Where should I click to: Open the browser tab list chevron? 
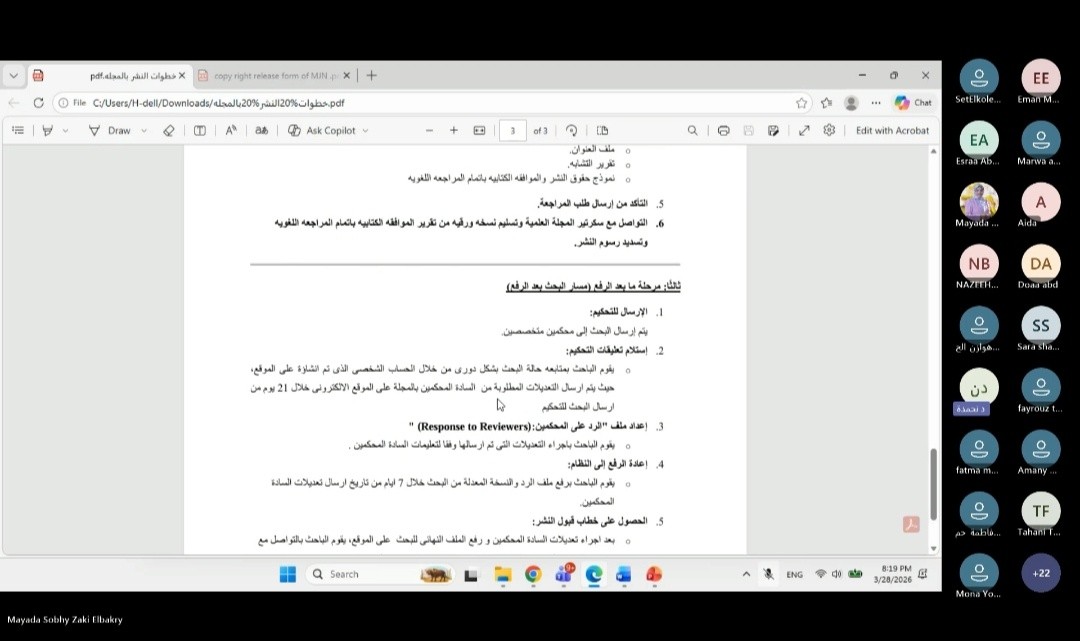13,75
